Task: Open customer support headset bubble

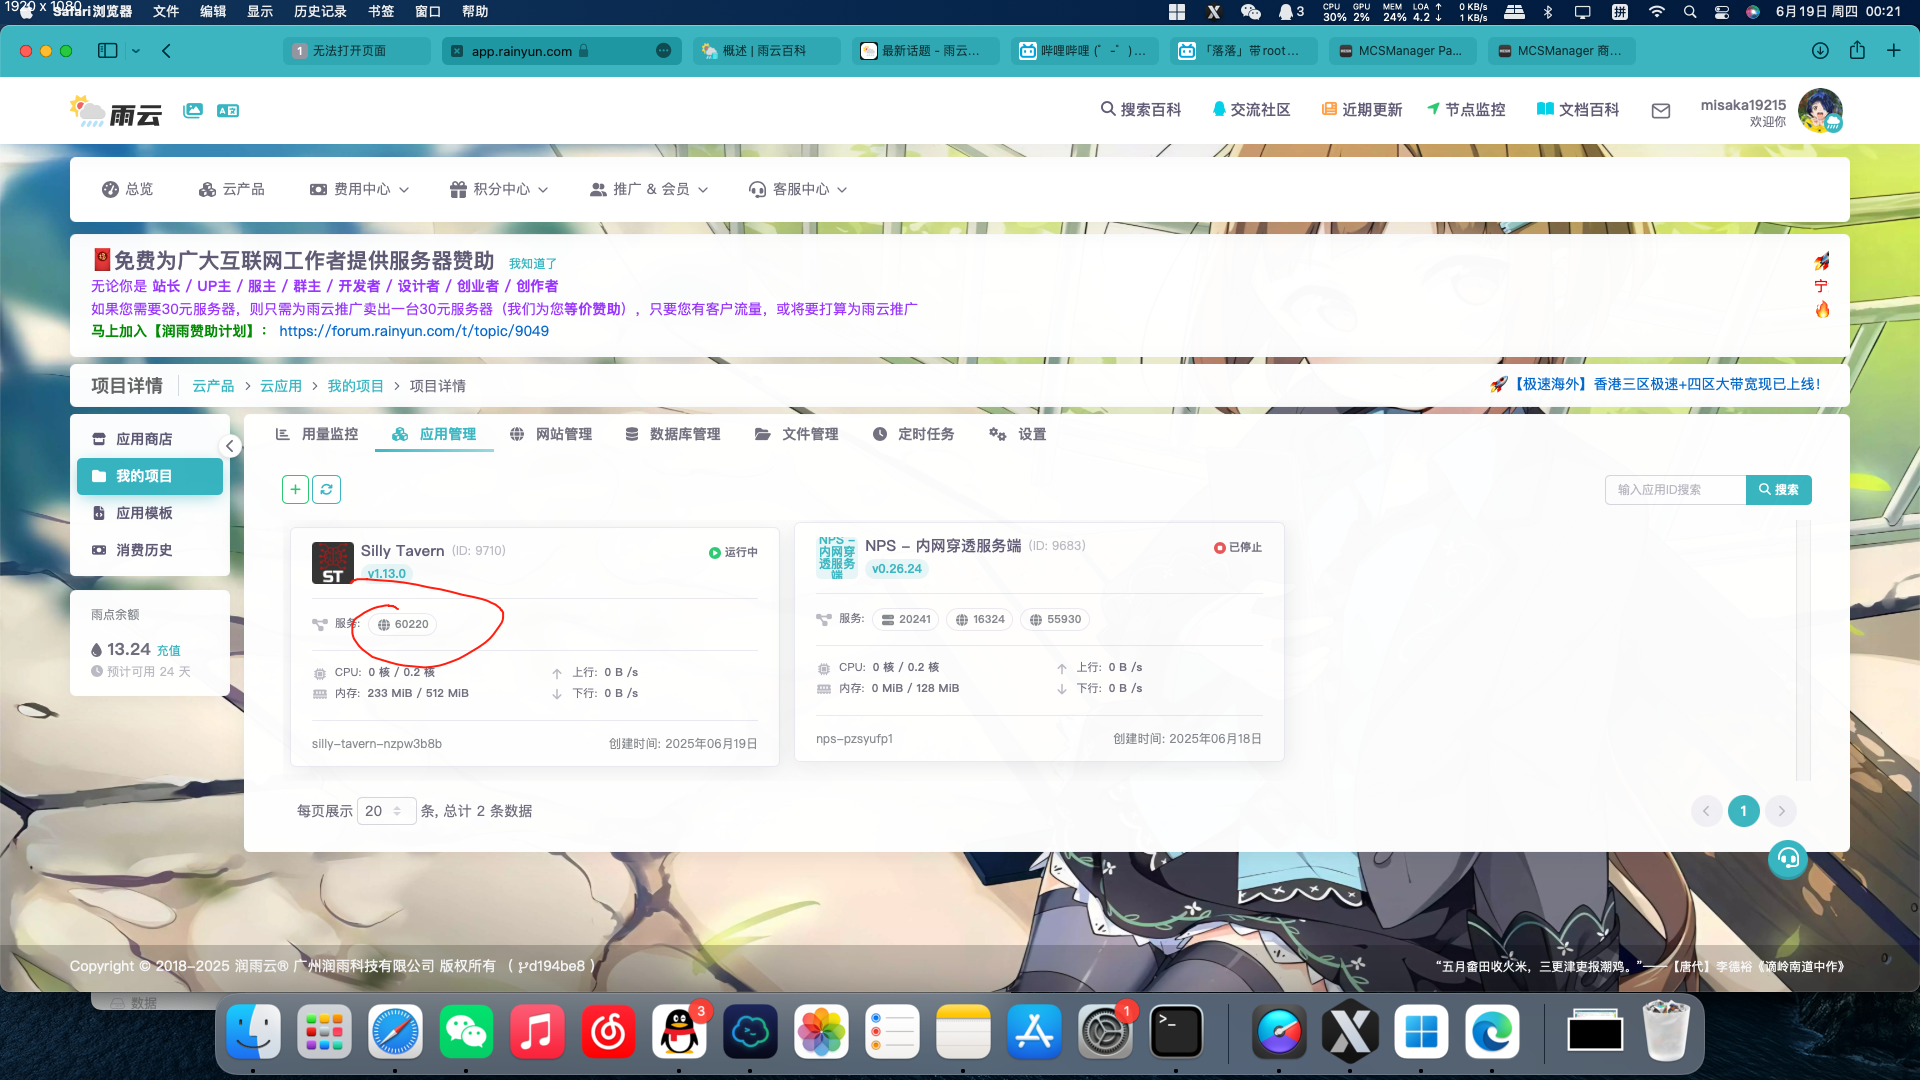Action: tap(1788, 859)
